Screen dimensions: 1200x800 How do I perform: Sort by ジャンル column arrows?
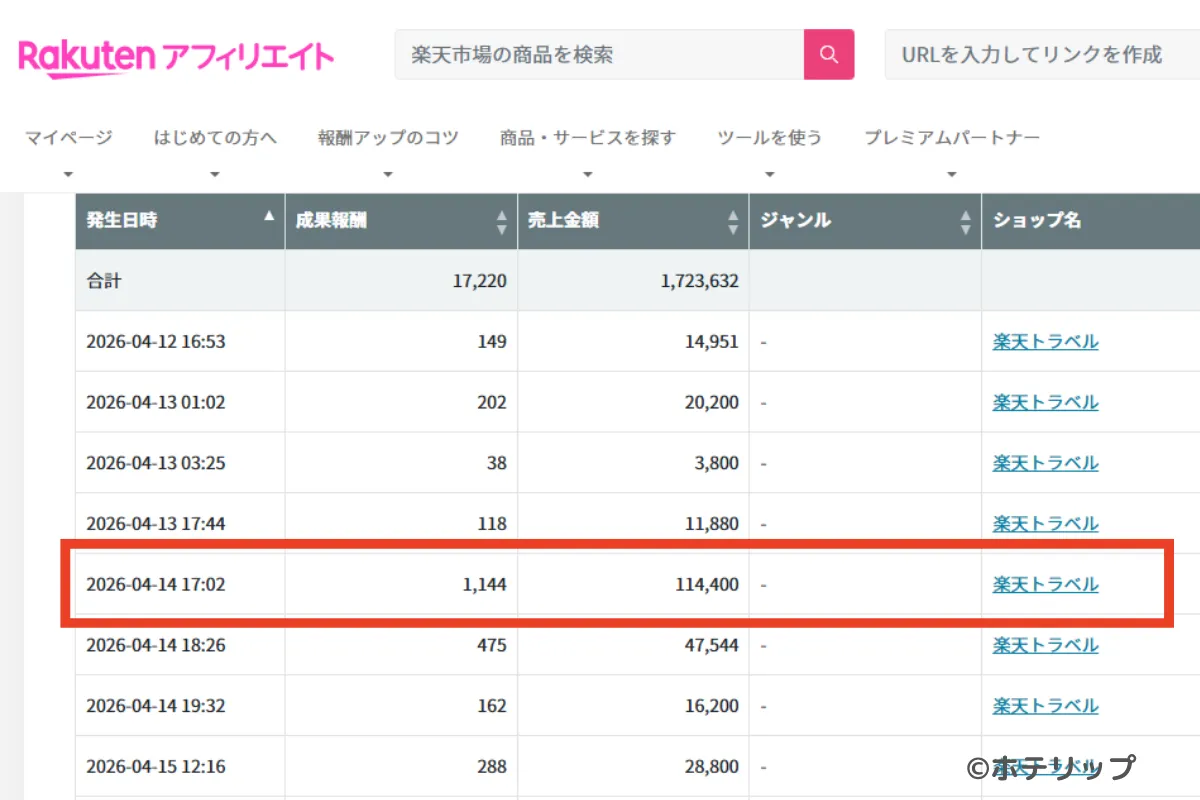pyautogui.click(x=965, y=222)
